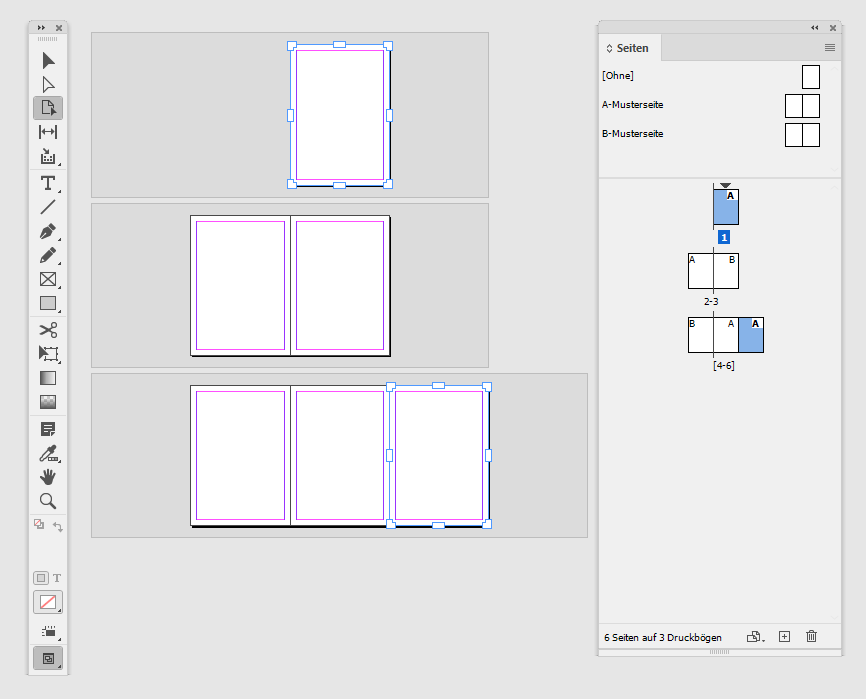Toggle the Page tool in the toolbar
This screenshot has width=866, height=699.
click(x=46, y=109)
